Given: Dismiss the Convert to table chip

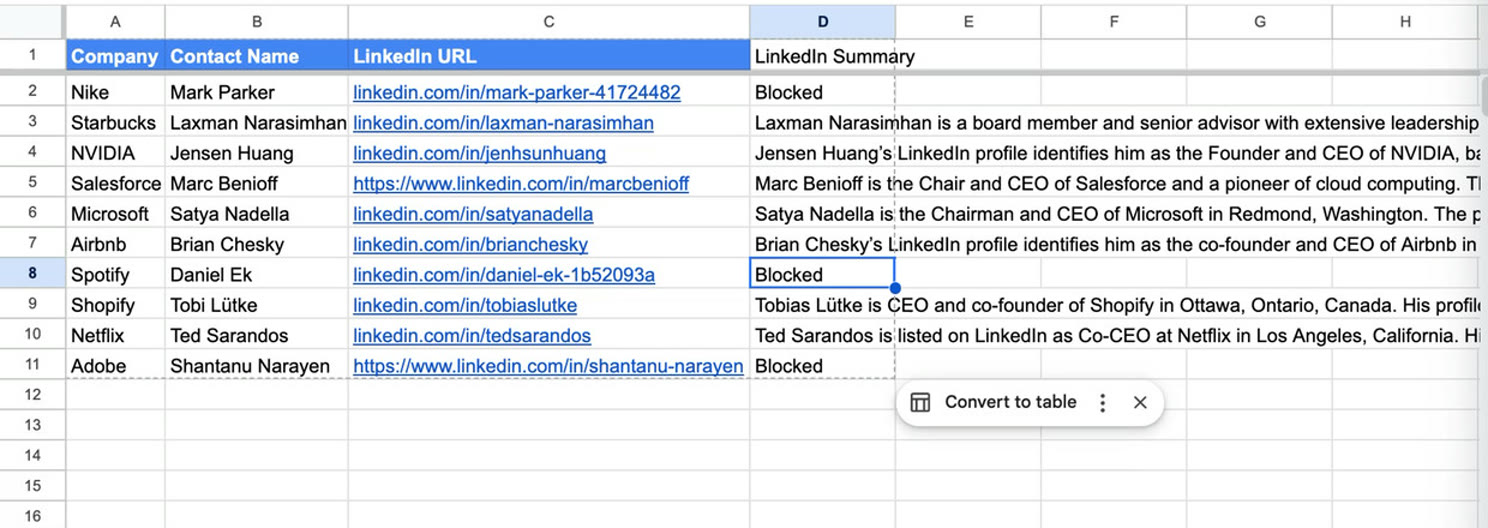Looking at the screenshot, I should pos(1140,402).
